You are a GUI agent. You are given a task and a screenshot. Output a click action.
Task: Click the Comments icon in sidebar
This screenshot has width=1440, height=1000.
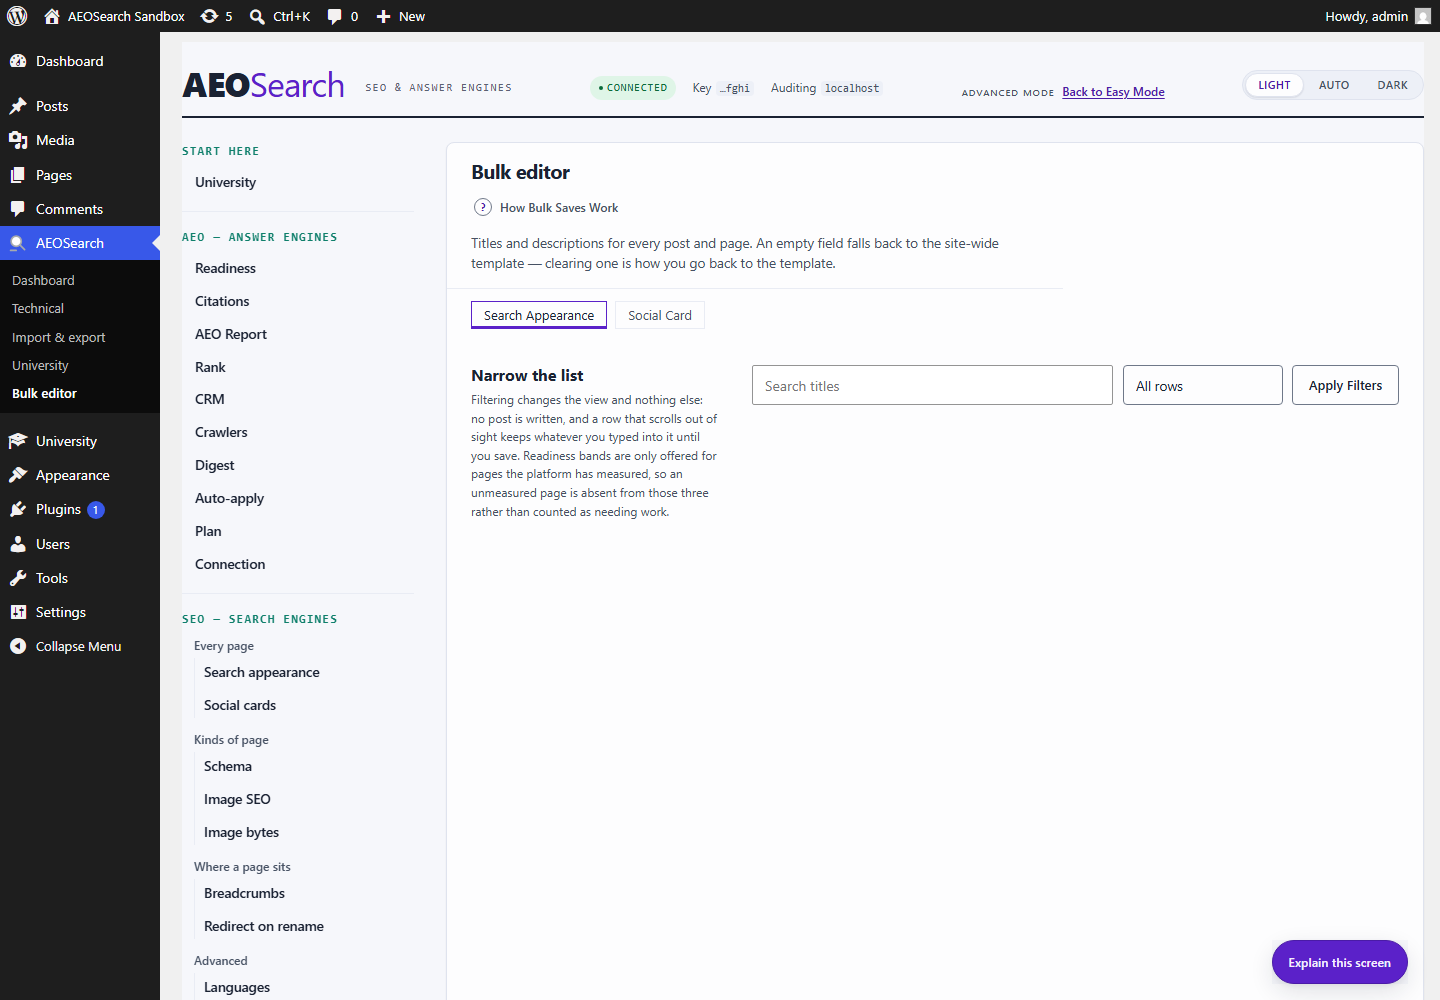[18, 209]
